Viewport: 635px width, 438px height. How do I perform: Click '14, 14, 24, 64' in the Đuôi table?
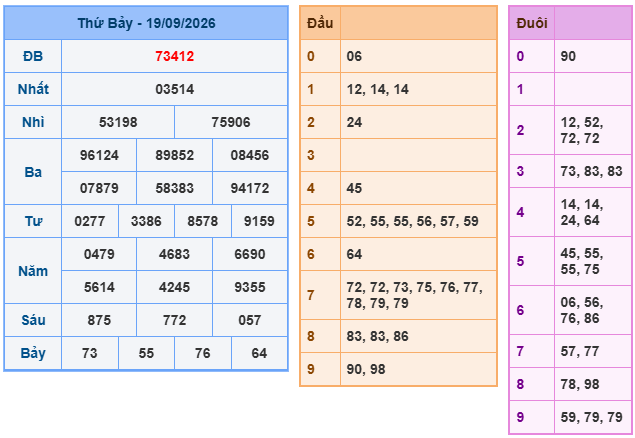582,212
